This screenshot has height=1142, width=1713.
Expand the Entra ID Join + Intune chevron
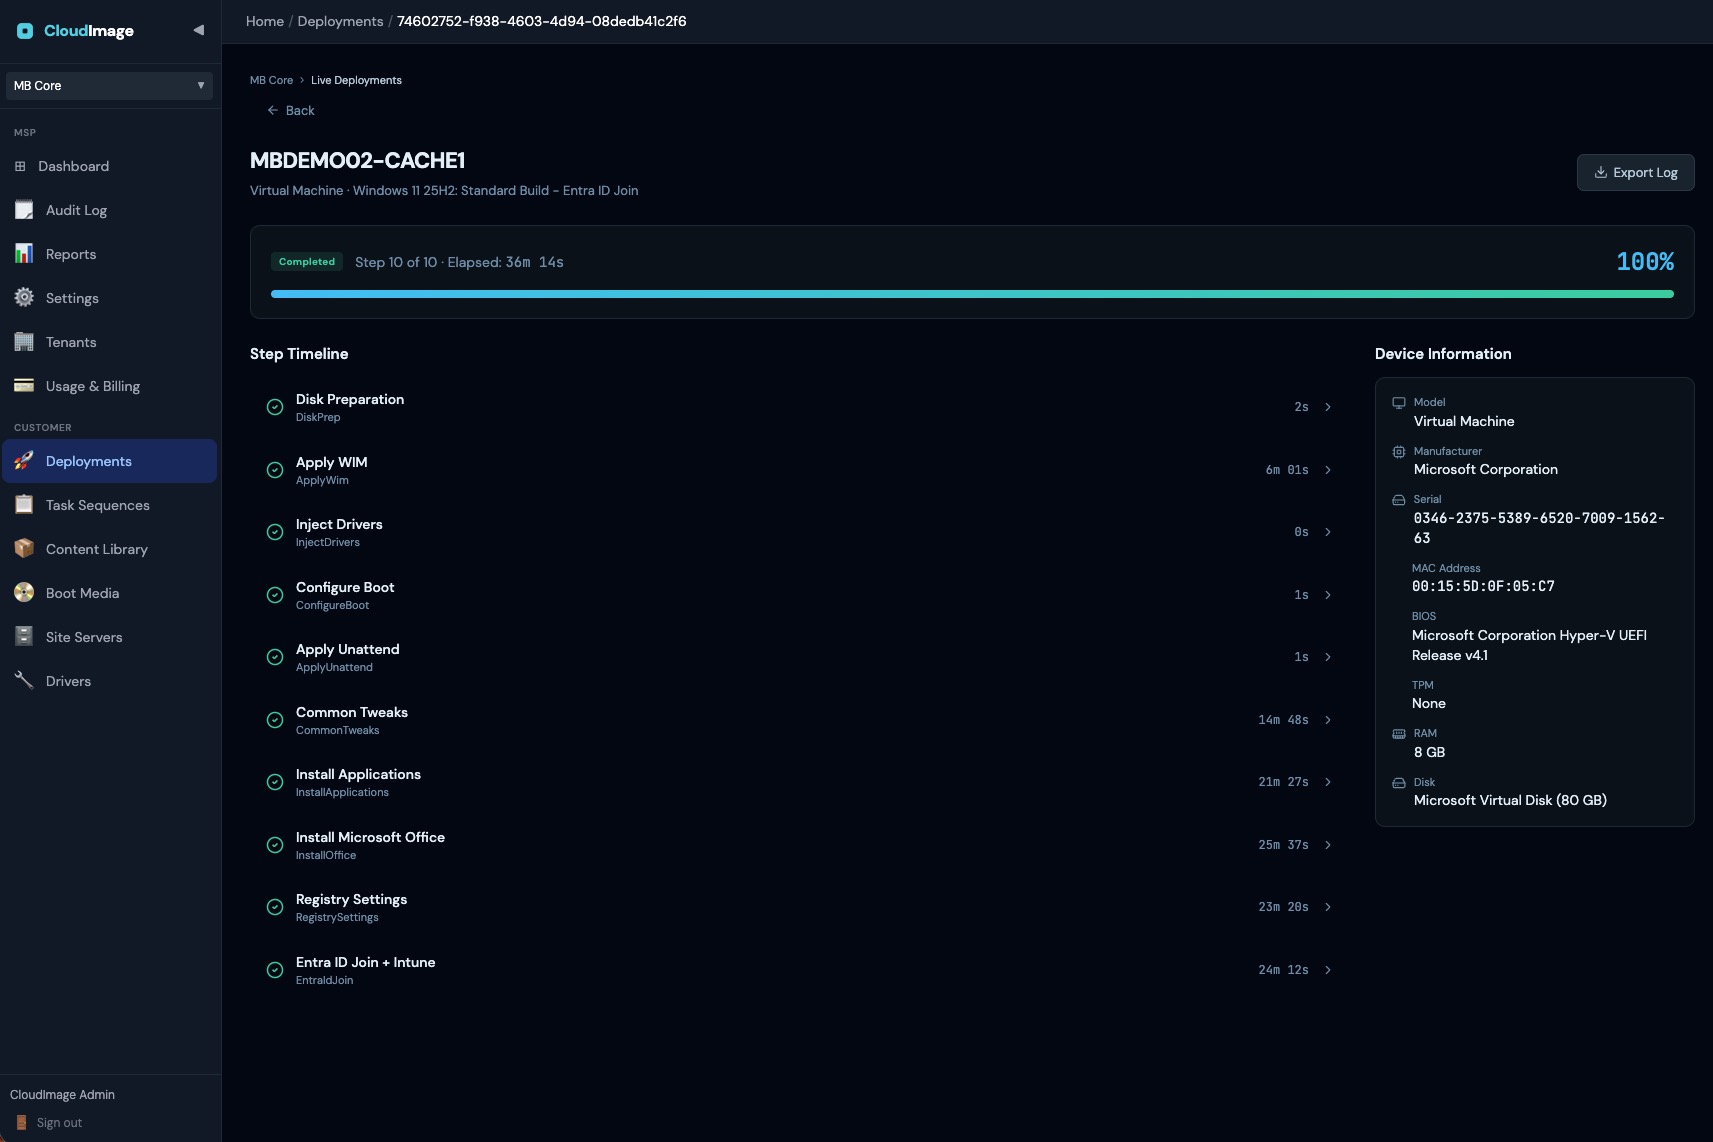[x=1328, y=970]
